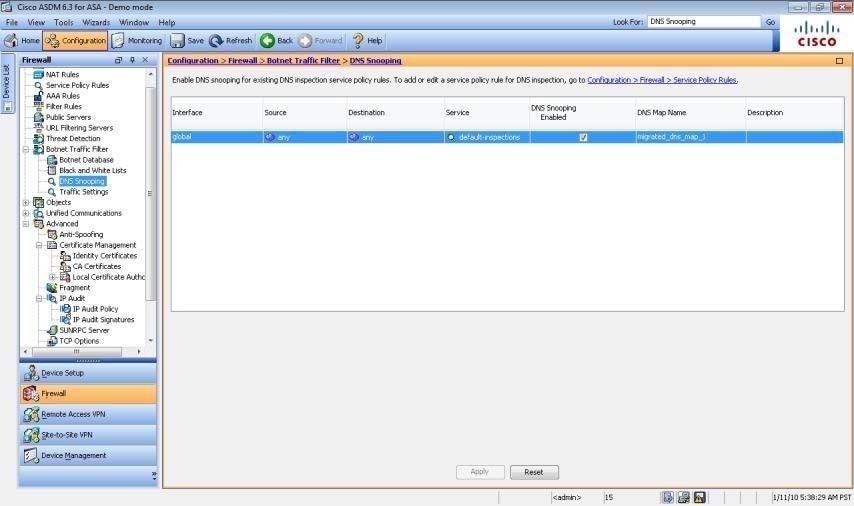Screen dimensions: 854x506
Task: Open the Device Management section
Action: 88,456
